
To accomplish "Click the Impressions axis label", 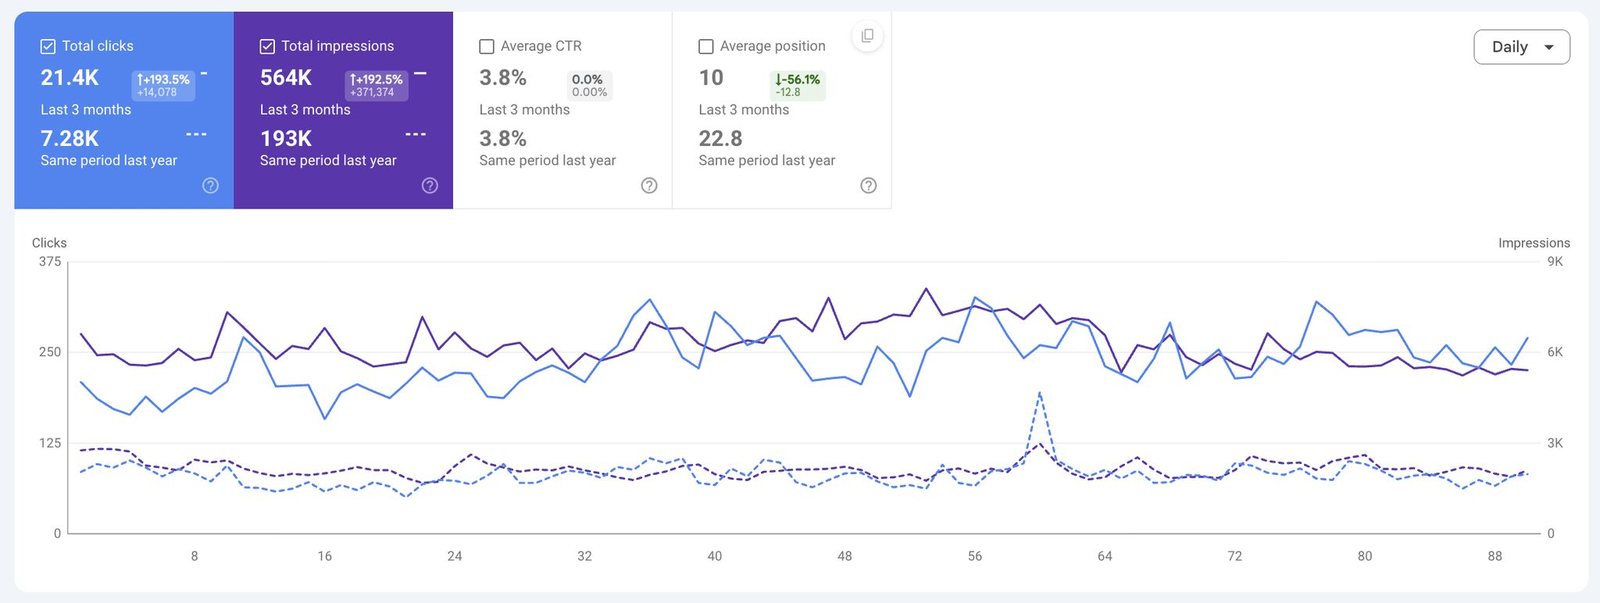I will (1534, 243).
